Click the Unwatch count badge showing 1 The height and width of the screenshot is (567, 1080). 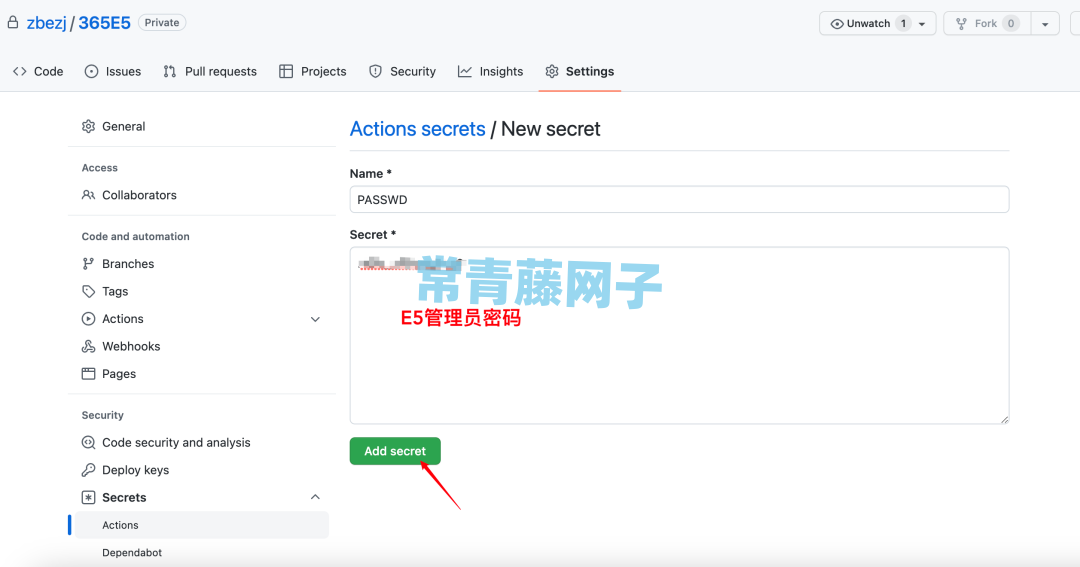(903, 24)
